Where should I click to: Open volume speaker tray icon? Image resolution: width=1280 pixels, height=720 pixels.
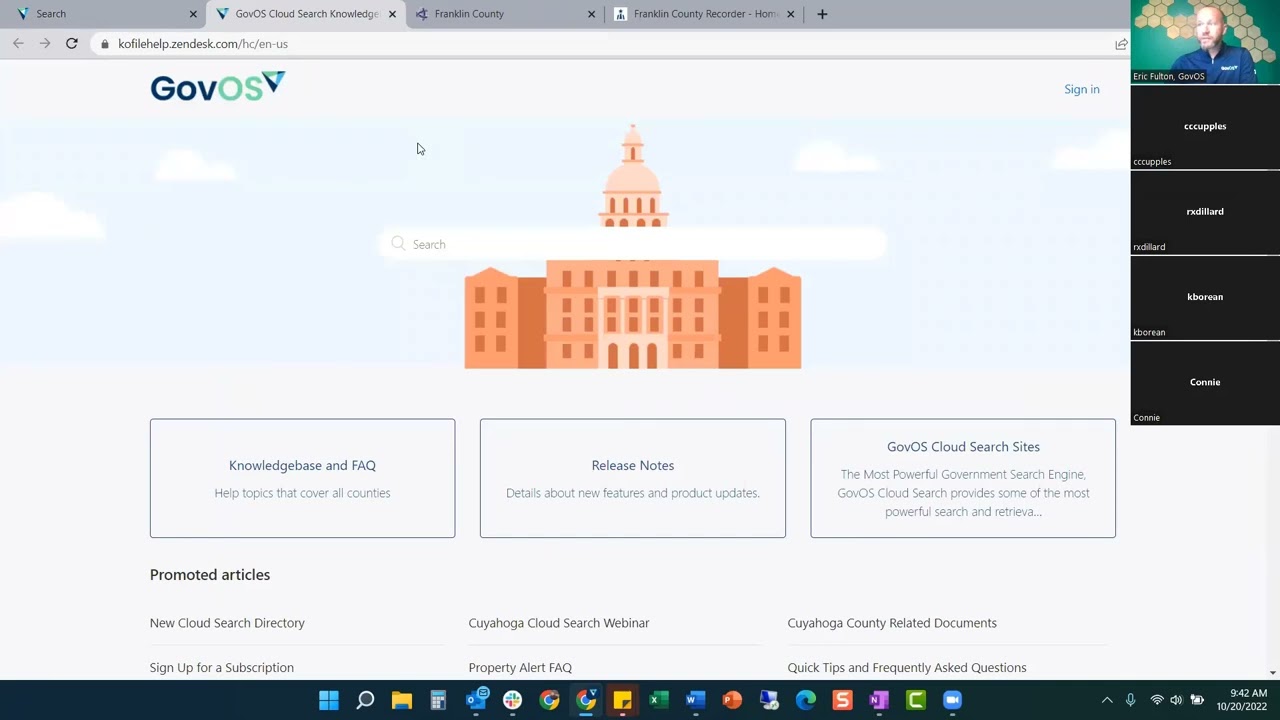[1176, 700]
